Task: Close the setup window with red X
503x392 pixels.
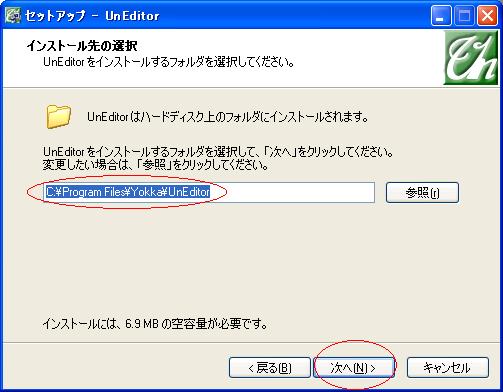Action: pyautogui.click(x=487, y=16)
